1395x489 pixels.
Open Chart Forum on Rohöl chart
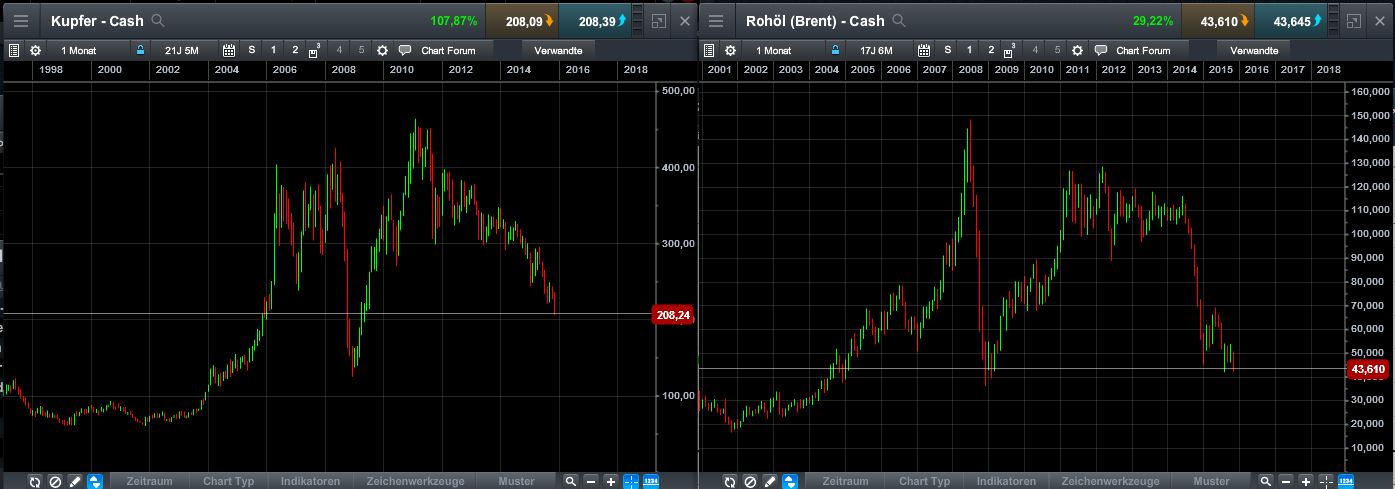click(1139, 50)
